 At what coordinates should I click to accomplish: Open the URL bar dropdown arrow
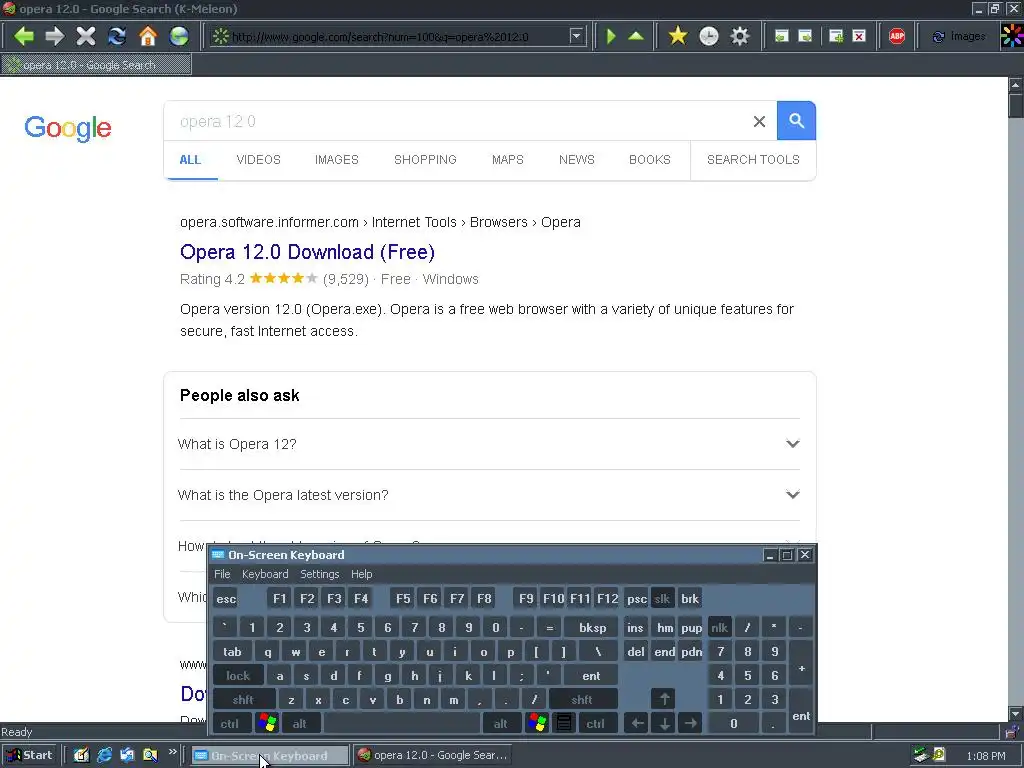[x=576, y=36]
